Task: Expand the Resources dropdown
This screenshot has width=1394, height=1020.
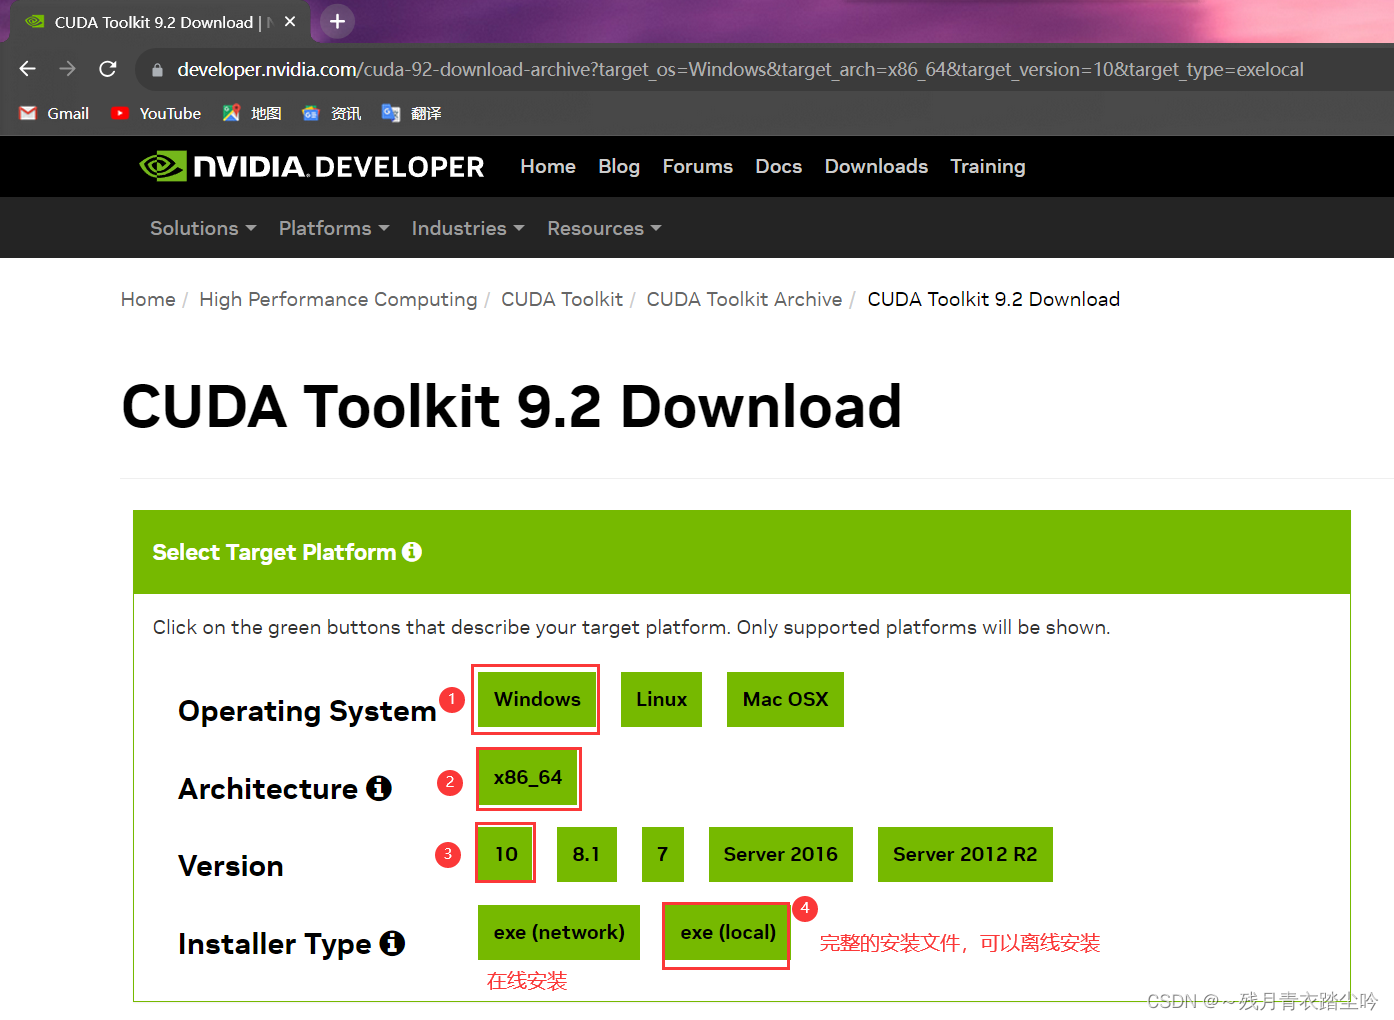Action: 604,228
